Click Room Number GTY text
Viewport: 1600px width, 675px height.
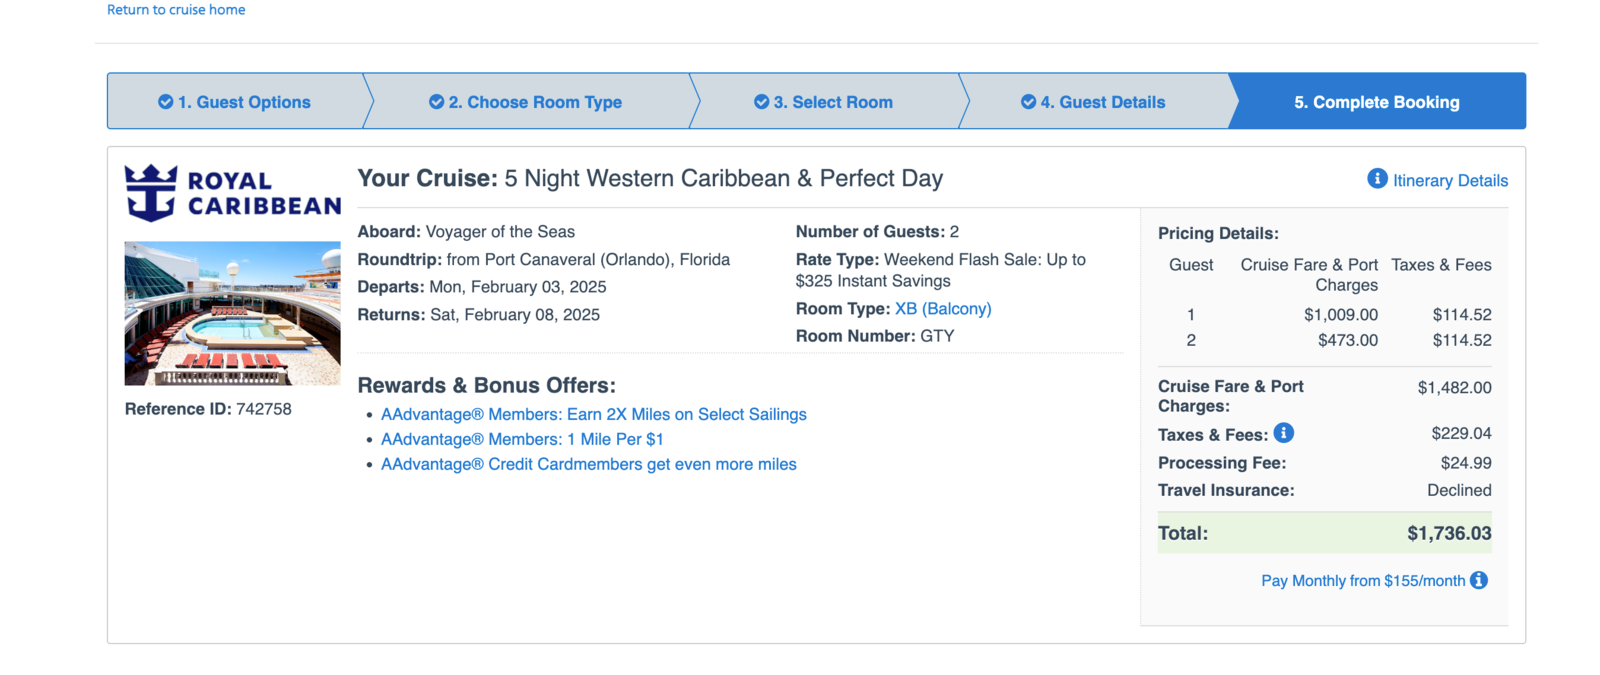(x=875, y=336)
